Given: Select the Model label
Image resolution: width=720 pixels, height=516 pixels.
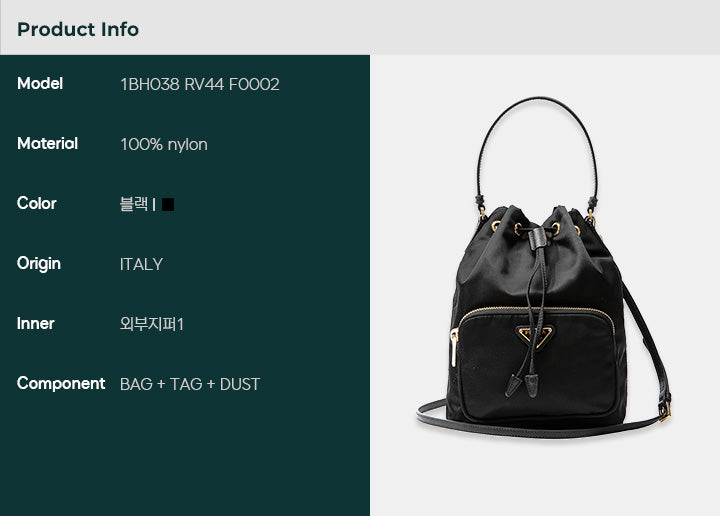Looking at the screenshot, I should click(x=40, y=84).
